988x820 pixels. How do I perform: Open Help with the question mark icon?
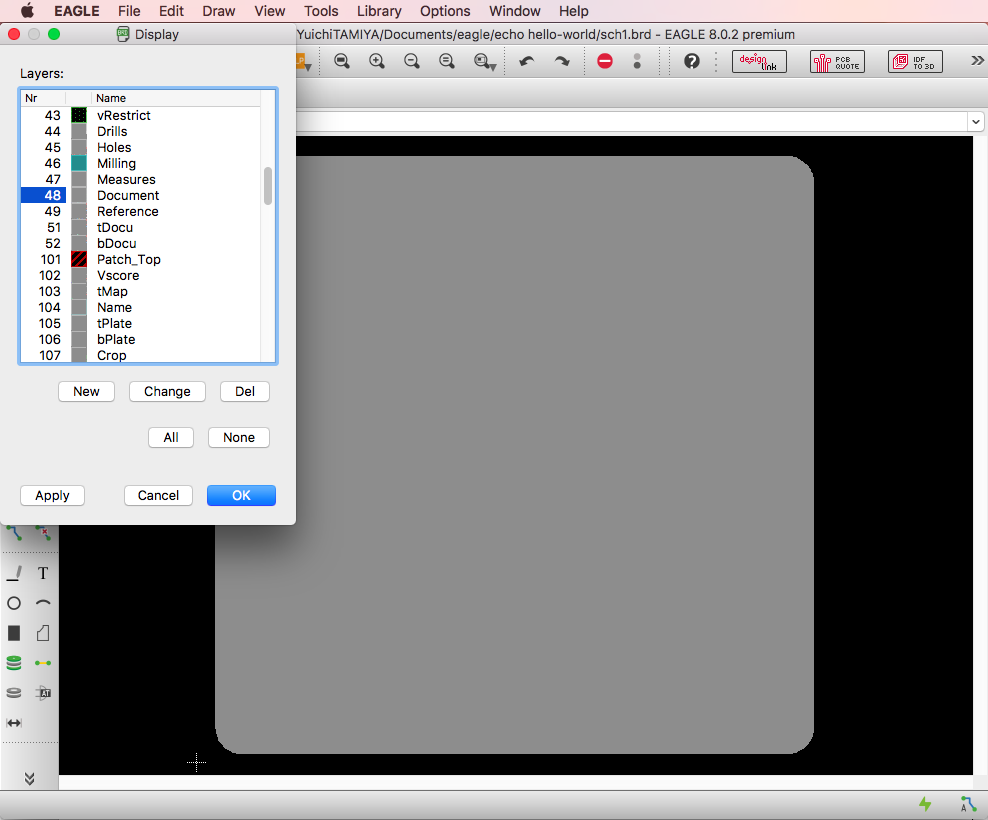click(692, 61)
